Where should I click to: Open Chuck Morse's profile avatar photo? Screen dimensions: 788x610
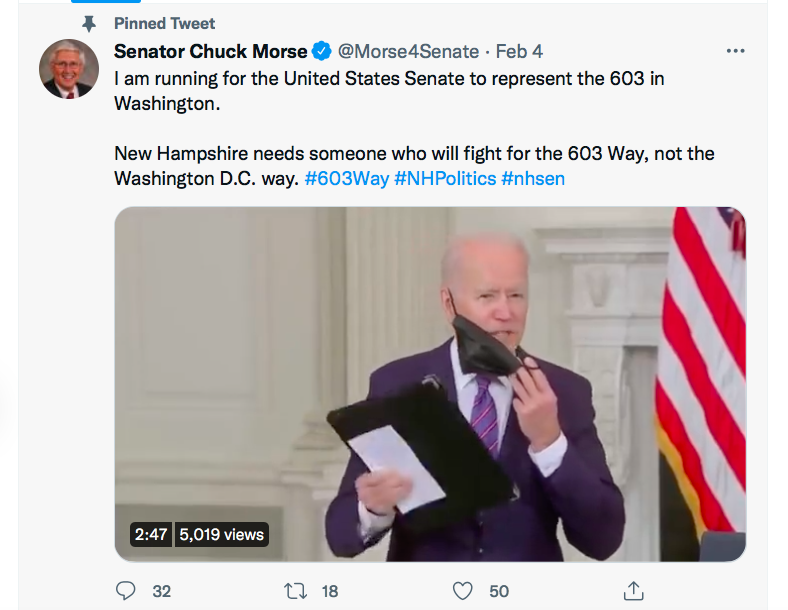(69, 69)
